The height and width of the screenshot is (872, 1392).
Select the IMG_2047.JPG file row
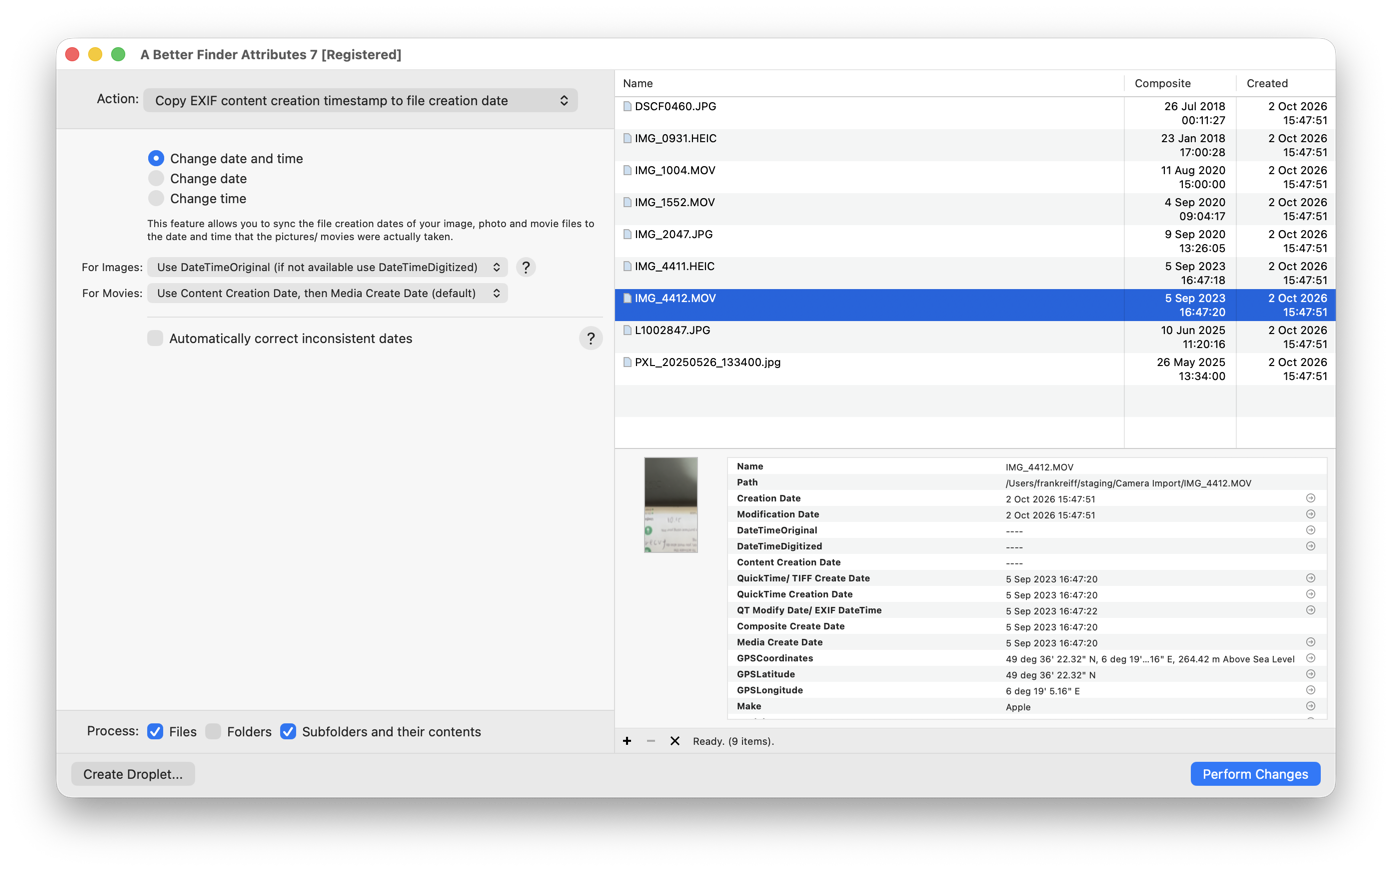coord(975,241)
